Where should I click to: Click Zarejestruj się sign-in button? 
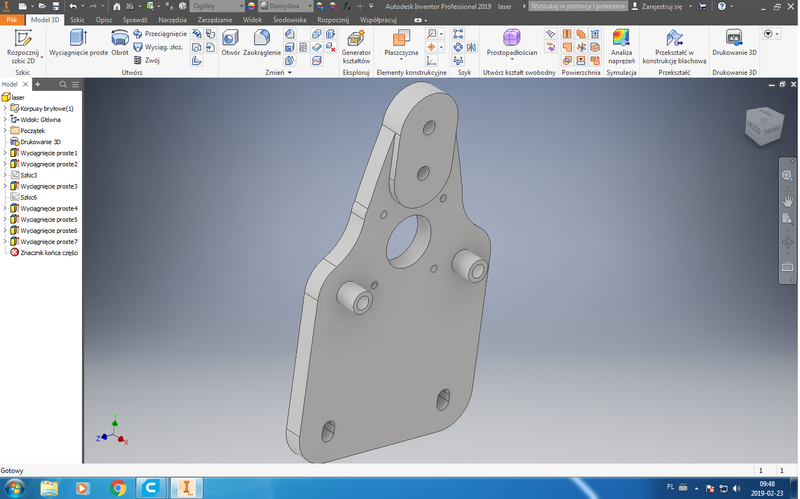coord(657,6)
